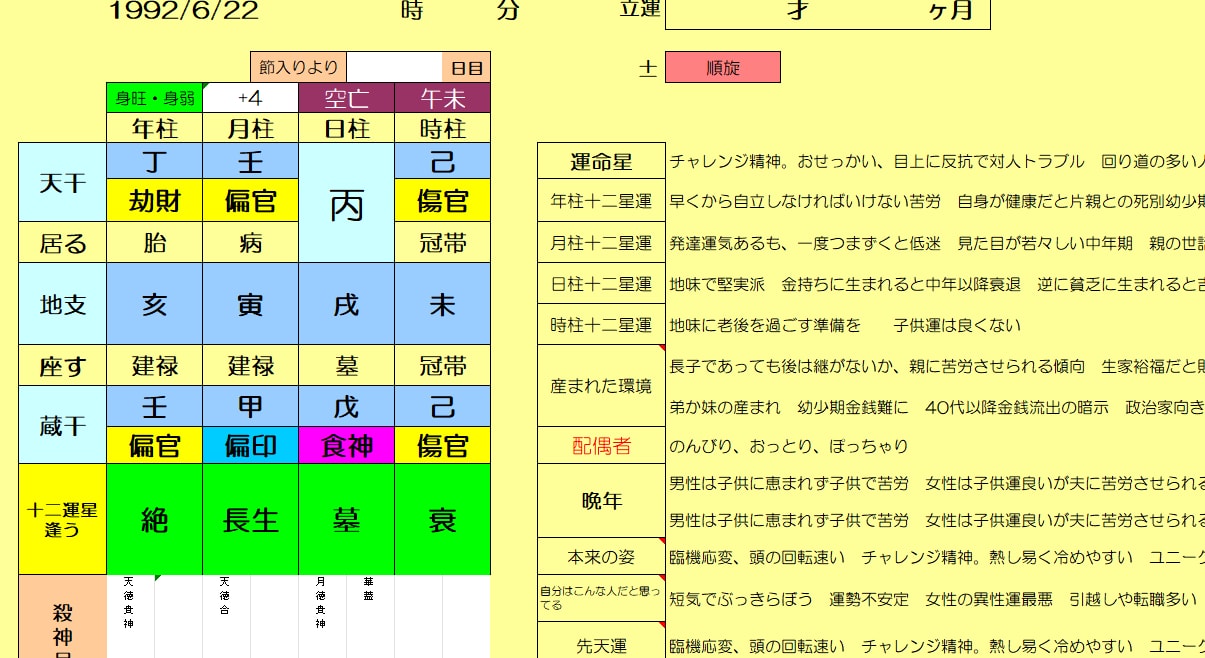Select the green 長生 cell
Image resolution: width=1205 pixels, height=658 pixels.
(250, 519)
